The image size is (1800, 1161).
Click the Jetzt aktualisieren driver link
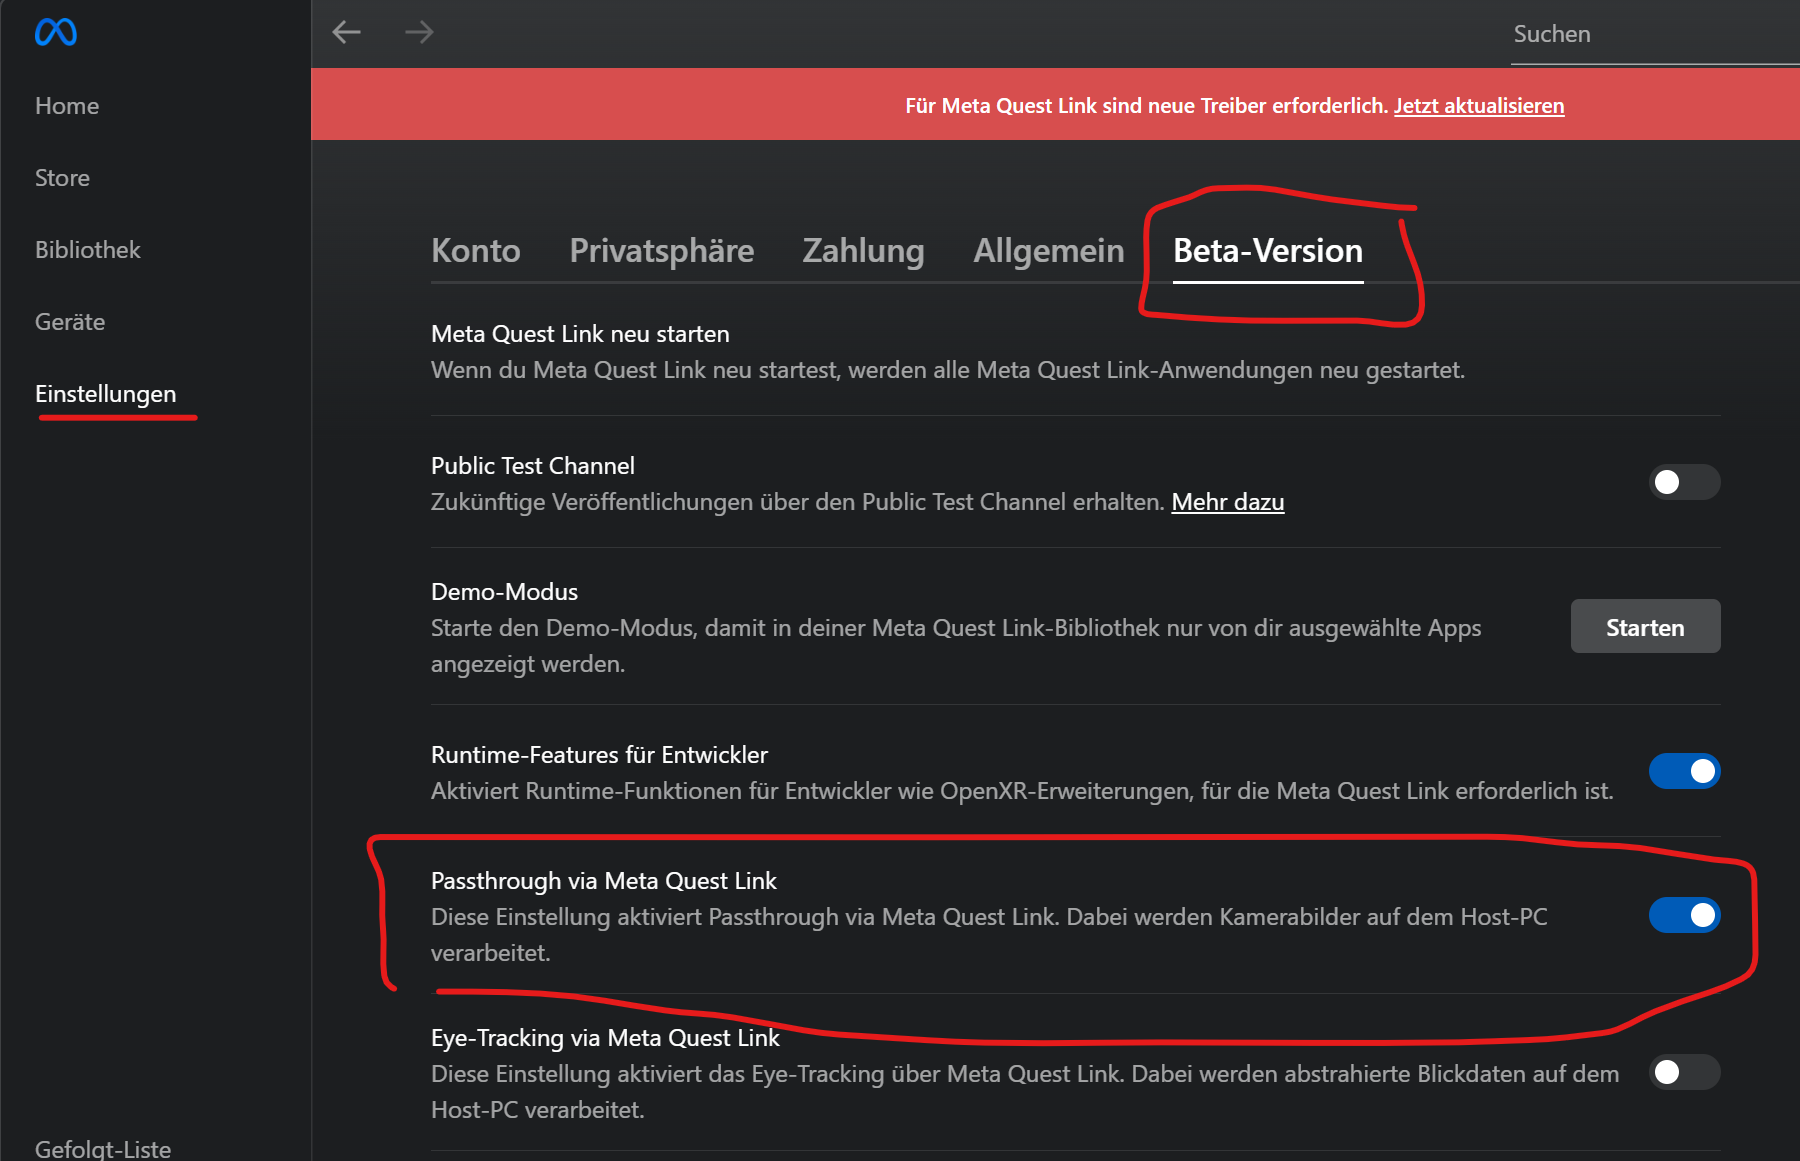pyautogui.click(x=1479, y=106)
